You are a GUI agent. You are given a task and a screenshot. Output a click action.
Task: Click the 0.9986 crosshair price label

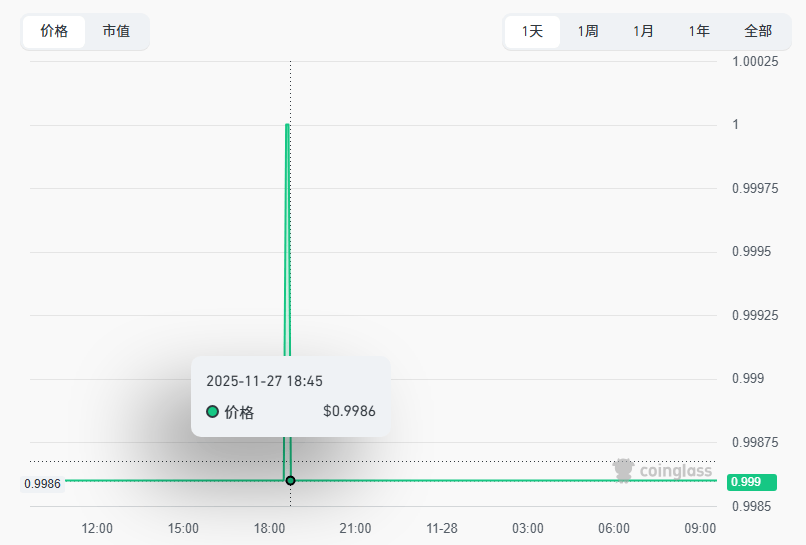(x=42, y=484)
